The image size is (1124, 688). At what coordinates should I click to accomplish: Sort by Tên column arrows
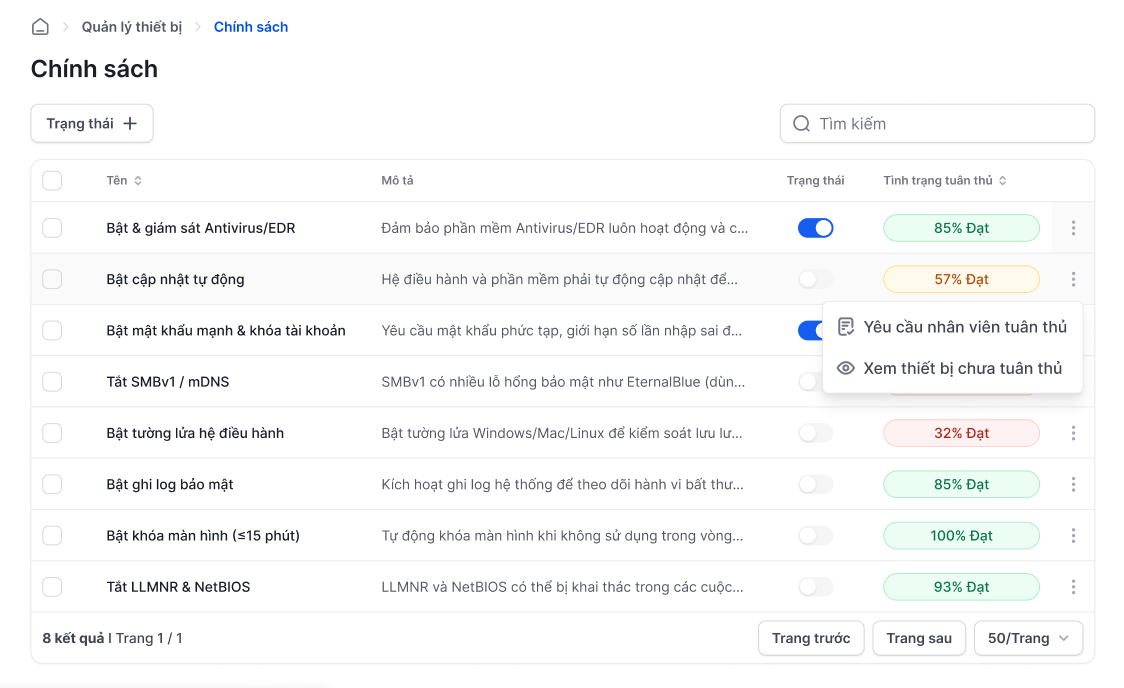(138, 181)
